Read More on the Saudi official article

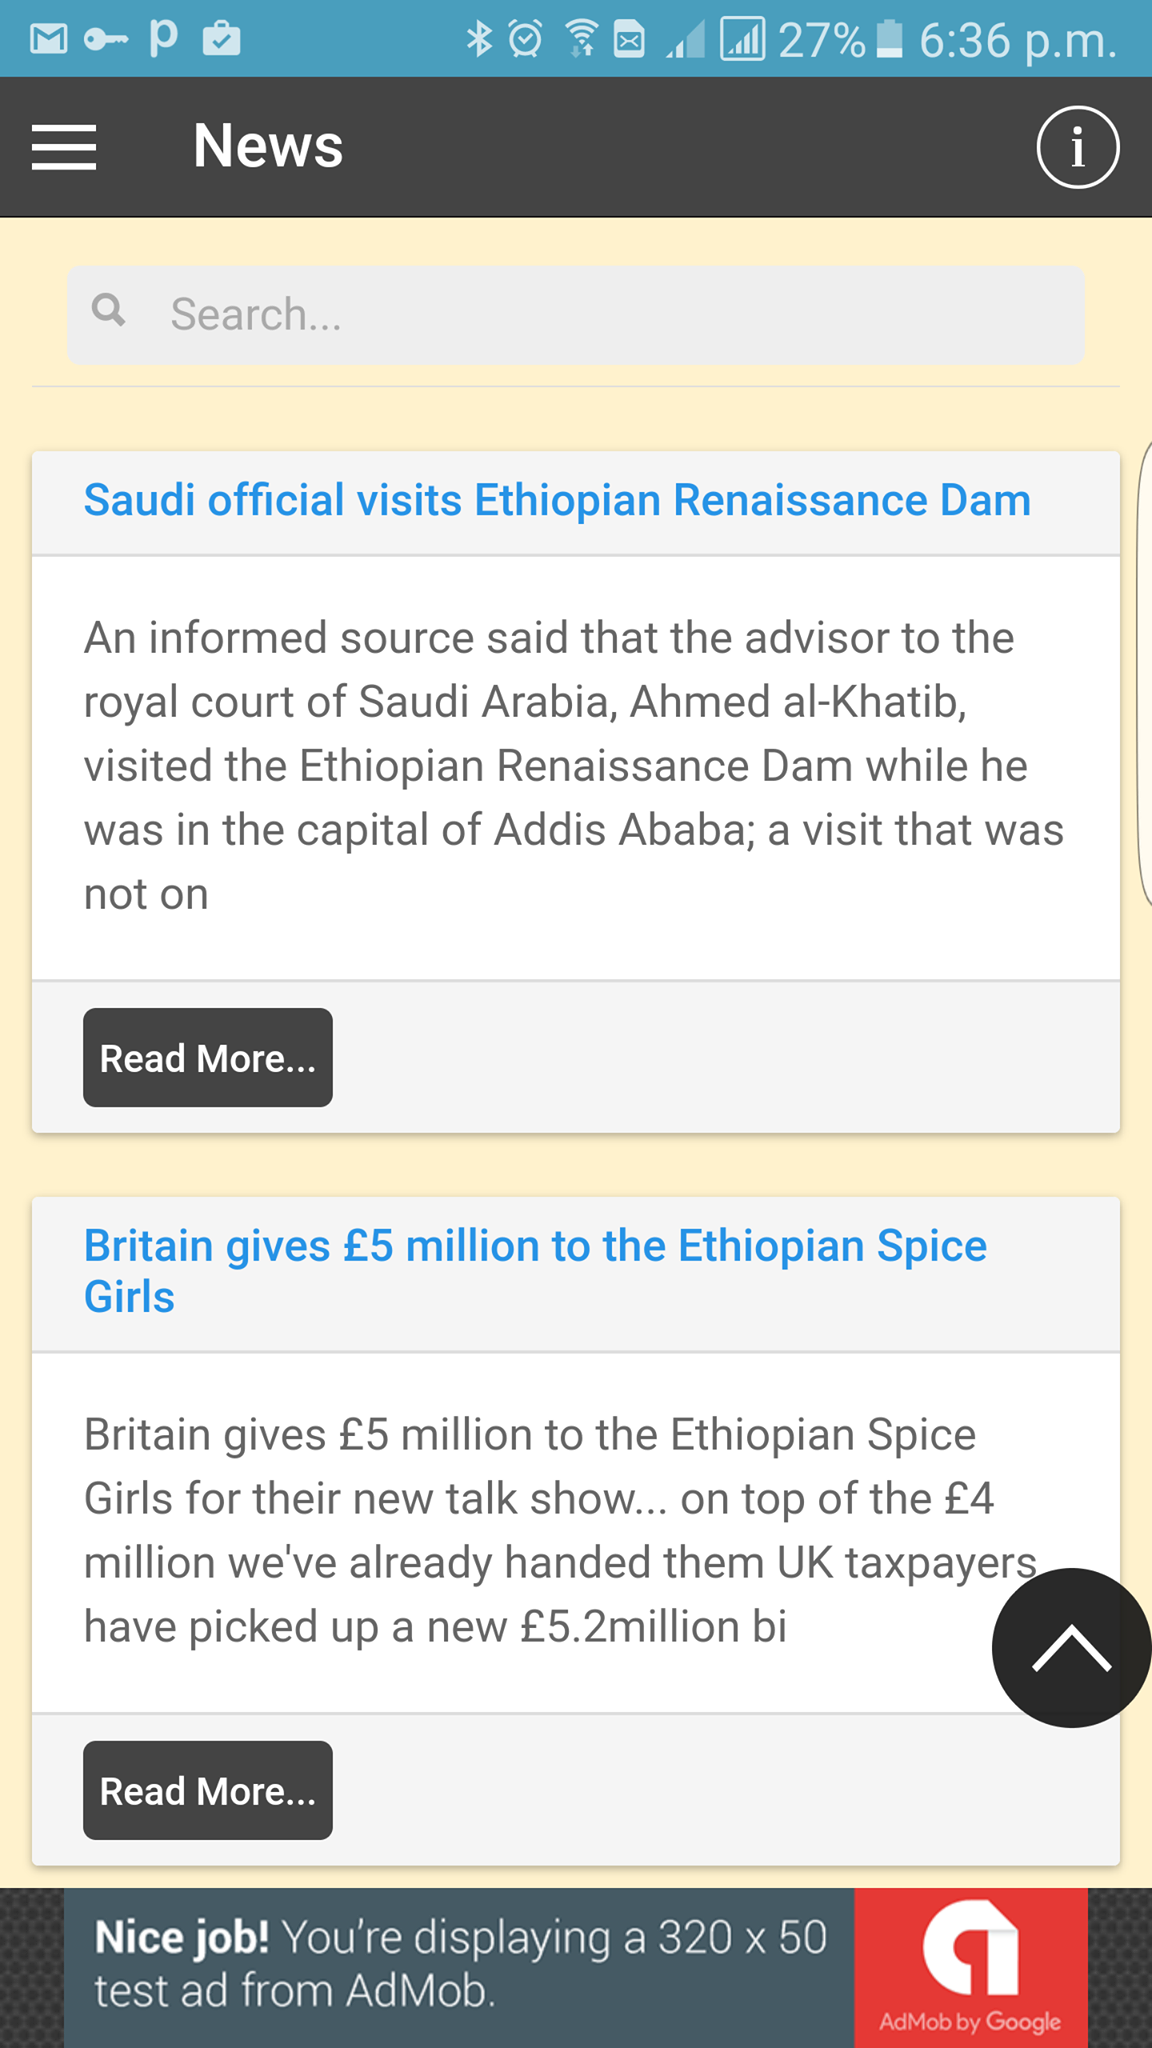click(208, 1057)
